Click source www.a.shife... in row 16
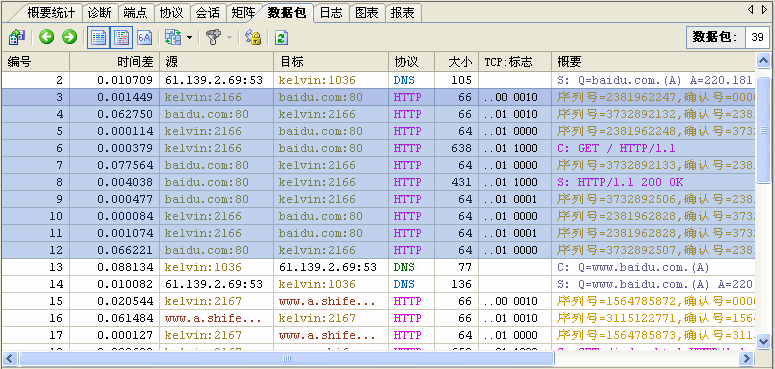The image size is (775, 369). click(x=214, y=318)
